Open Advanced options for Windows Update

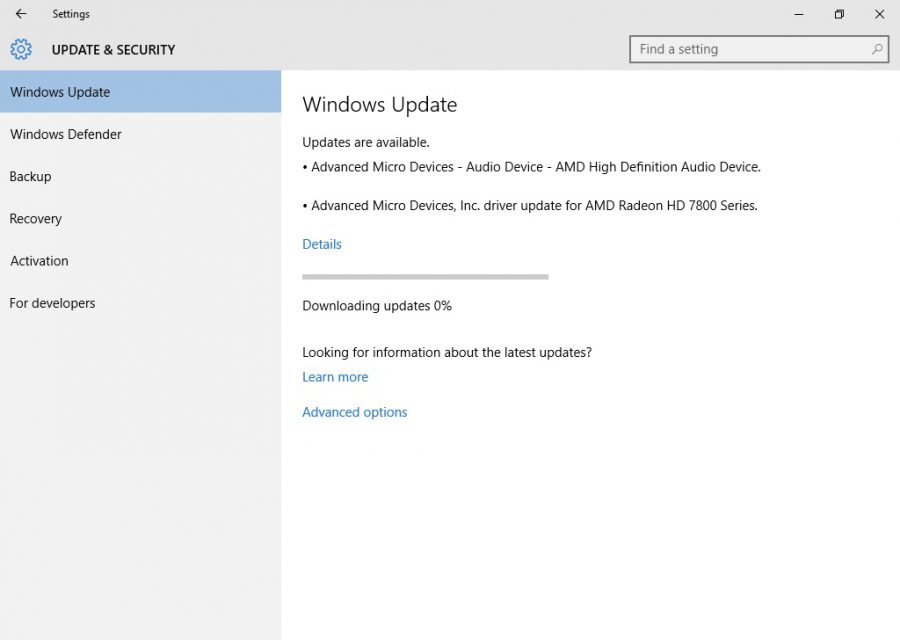pos(354,411)
